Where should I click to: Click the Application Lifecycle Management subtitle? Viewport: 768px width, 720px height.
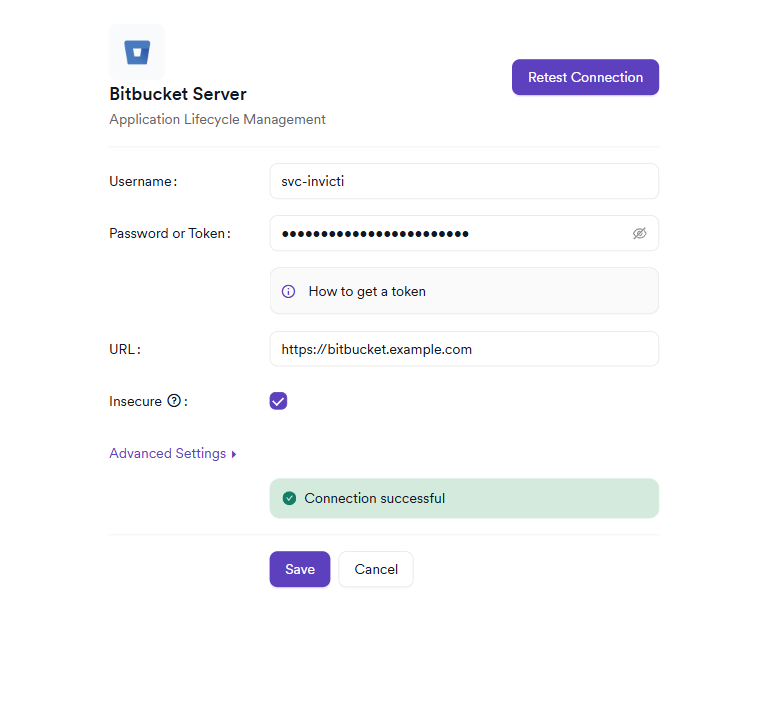pyautogui.click(x=217, y=119)
